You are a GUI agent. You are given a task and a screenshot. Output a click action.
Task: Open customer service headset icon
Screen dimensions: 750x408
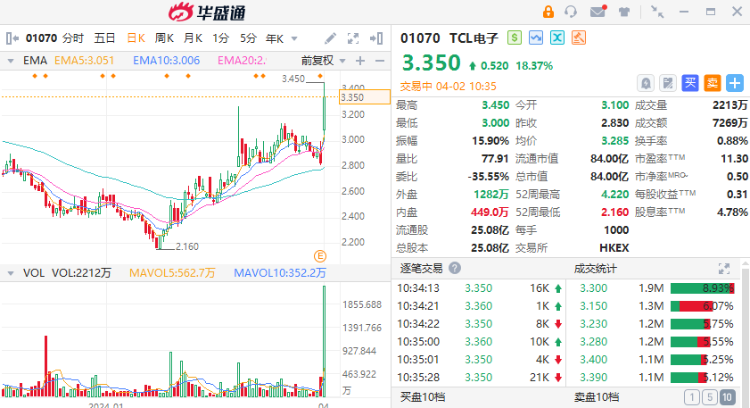571,11
